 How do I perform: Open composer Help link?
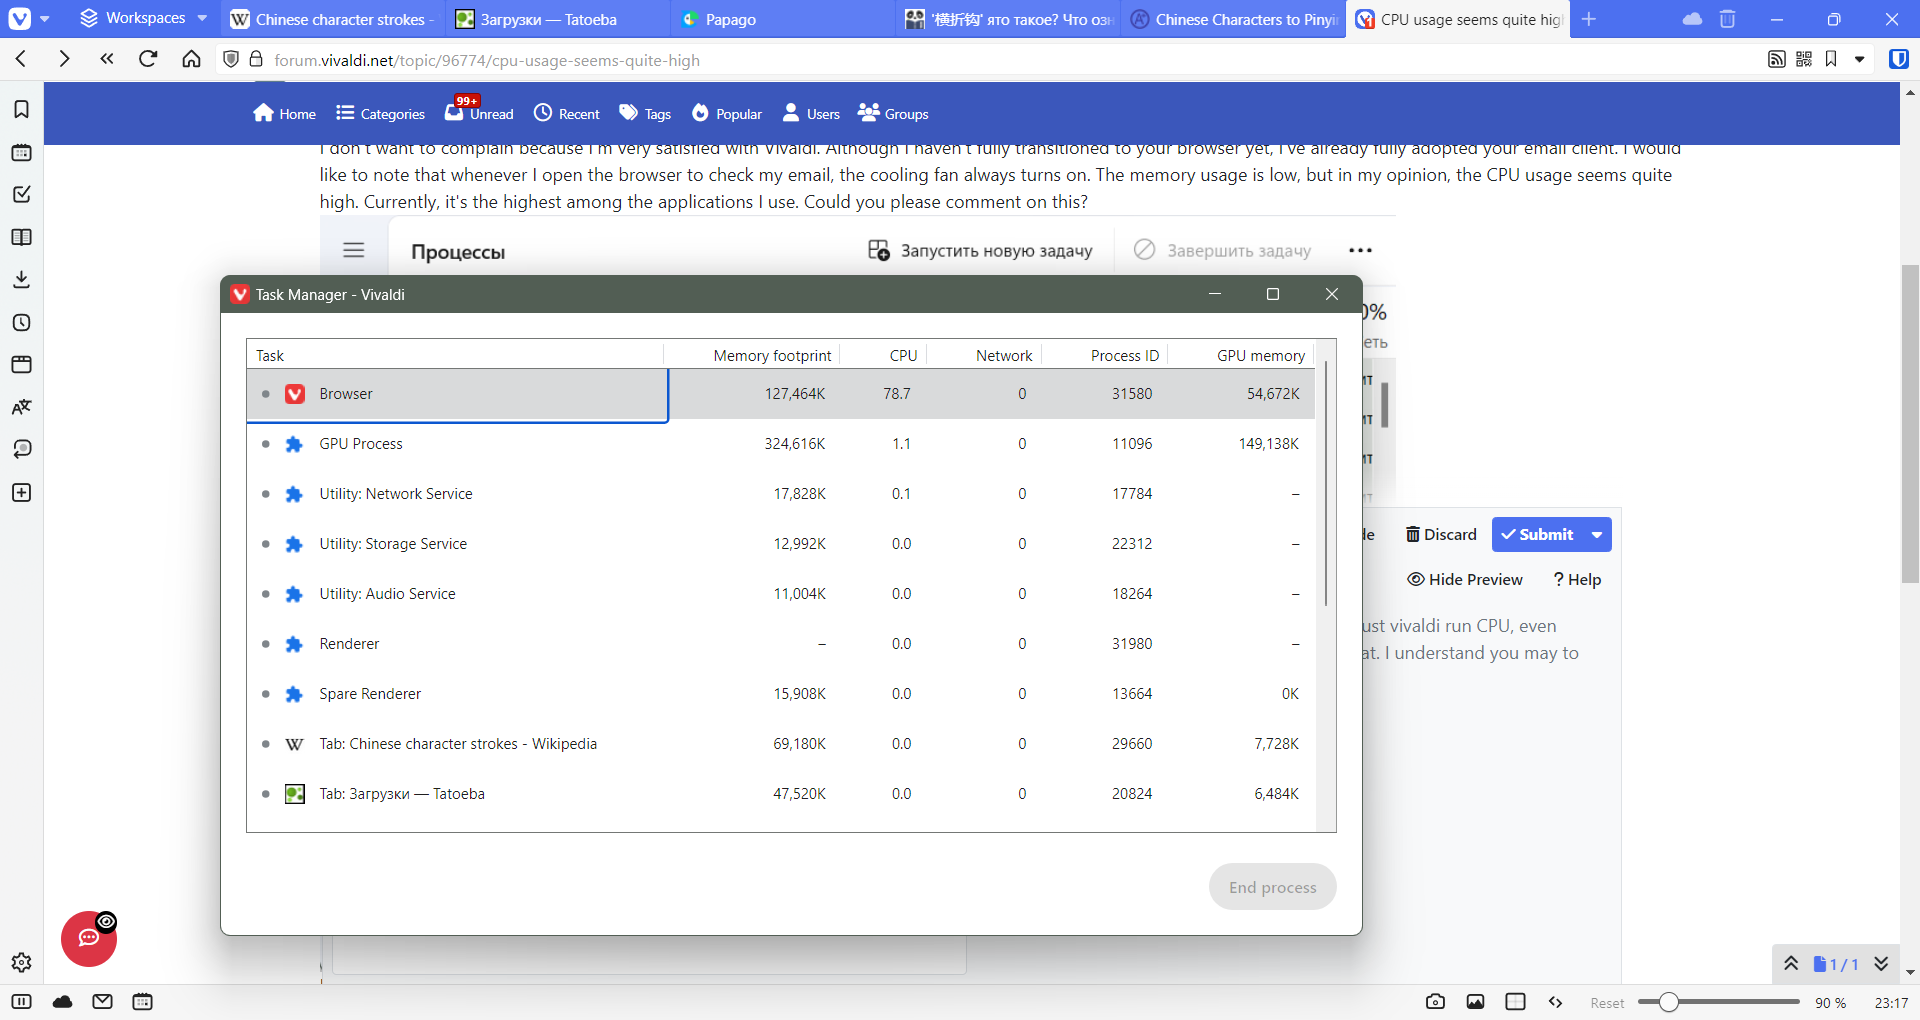[x=1577, y=579]
